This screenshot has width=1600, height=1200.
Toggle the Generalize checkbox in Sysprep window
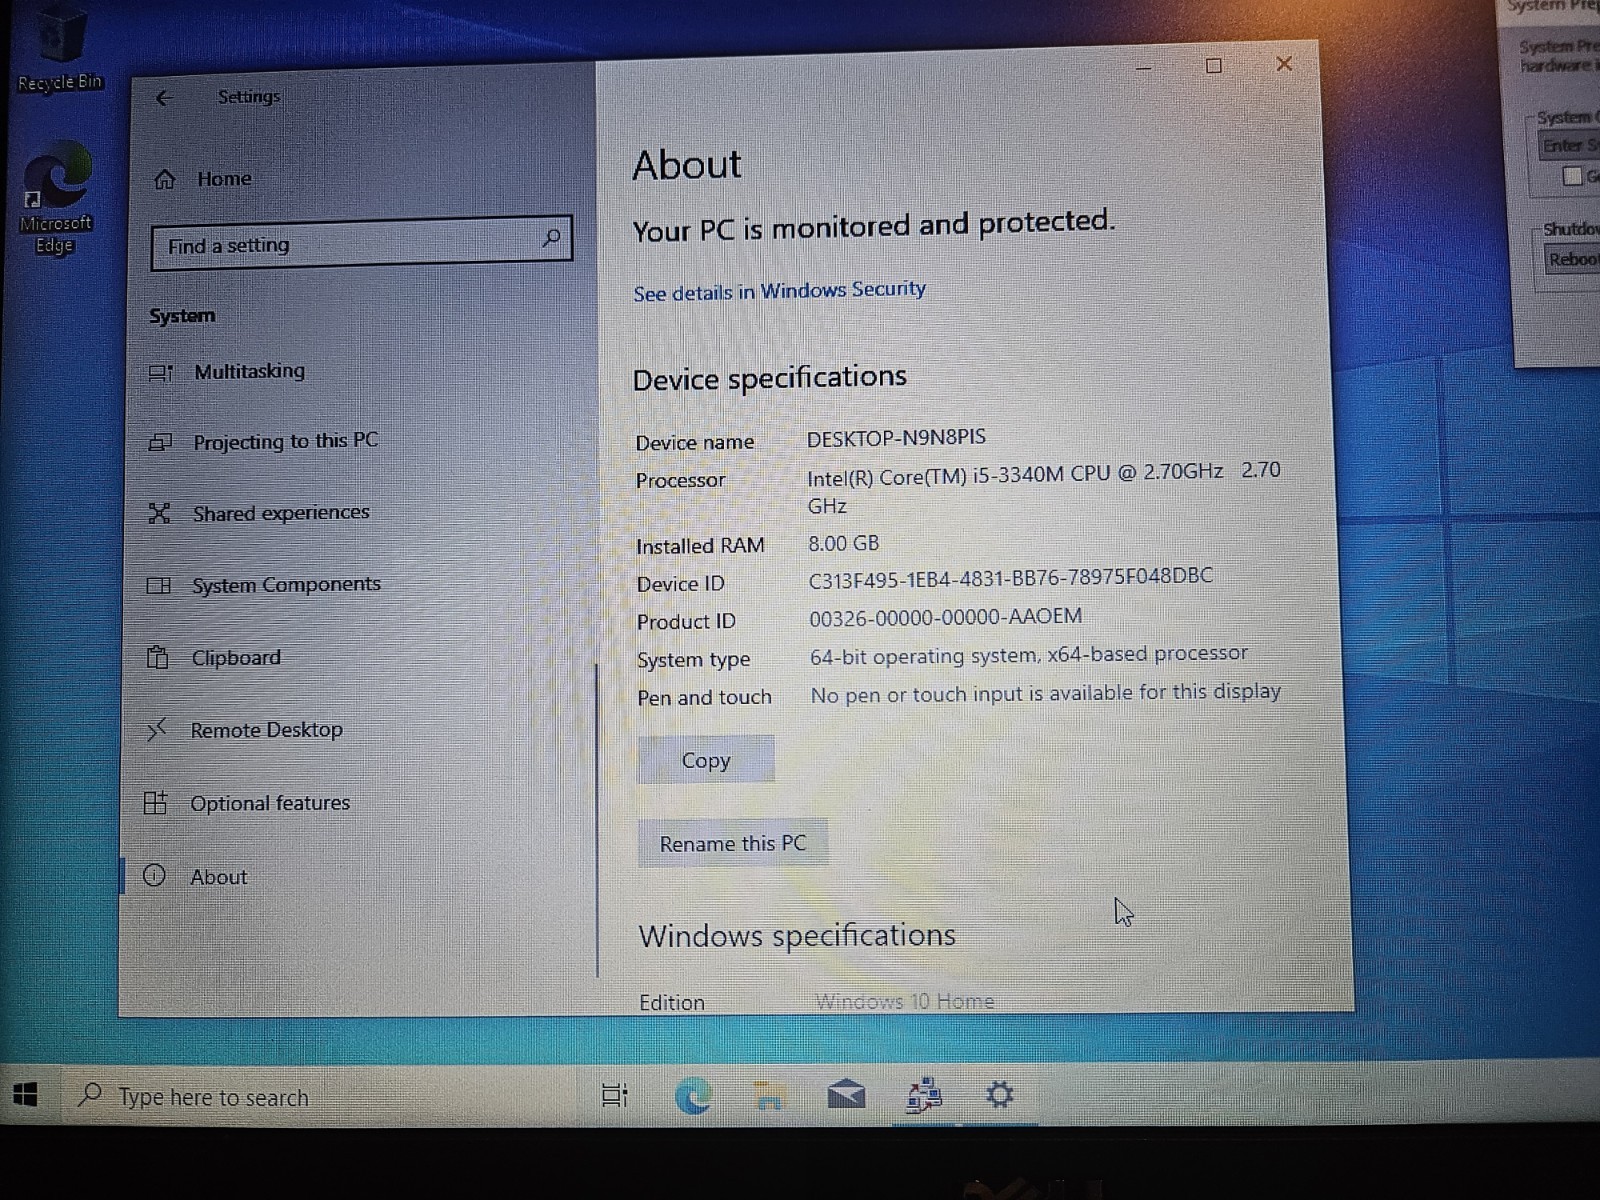tap(1572, 177)
